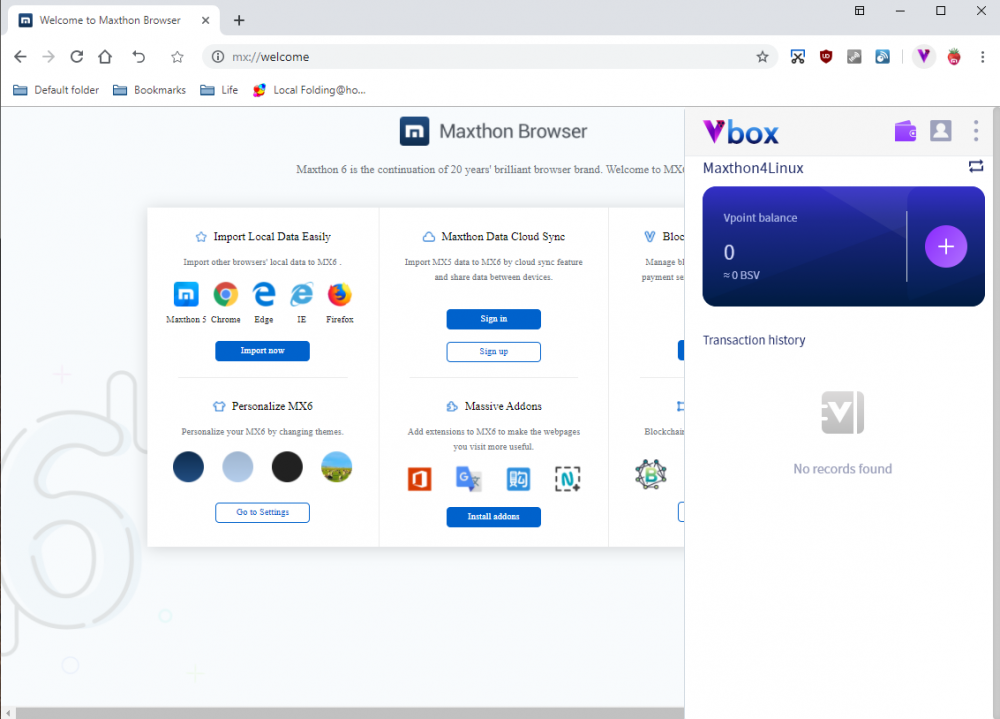1000x719 pixels.
Task: Bookmark this page with the address bar star
Action: coord(762,57)
